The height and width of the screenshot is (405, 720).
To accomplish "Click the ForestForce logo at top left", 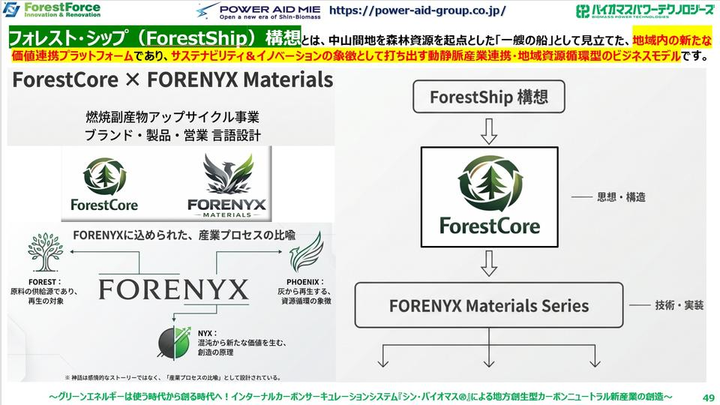I will coord(51,9).
